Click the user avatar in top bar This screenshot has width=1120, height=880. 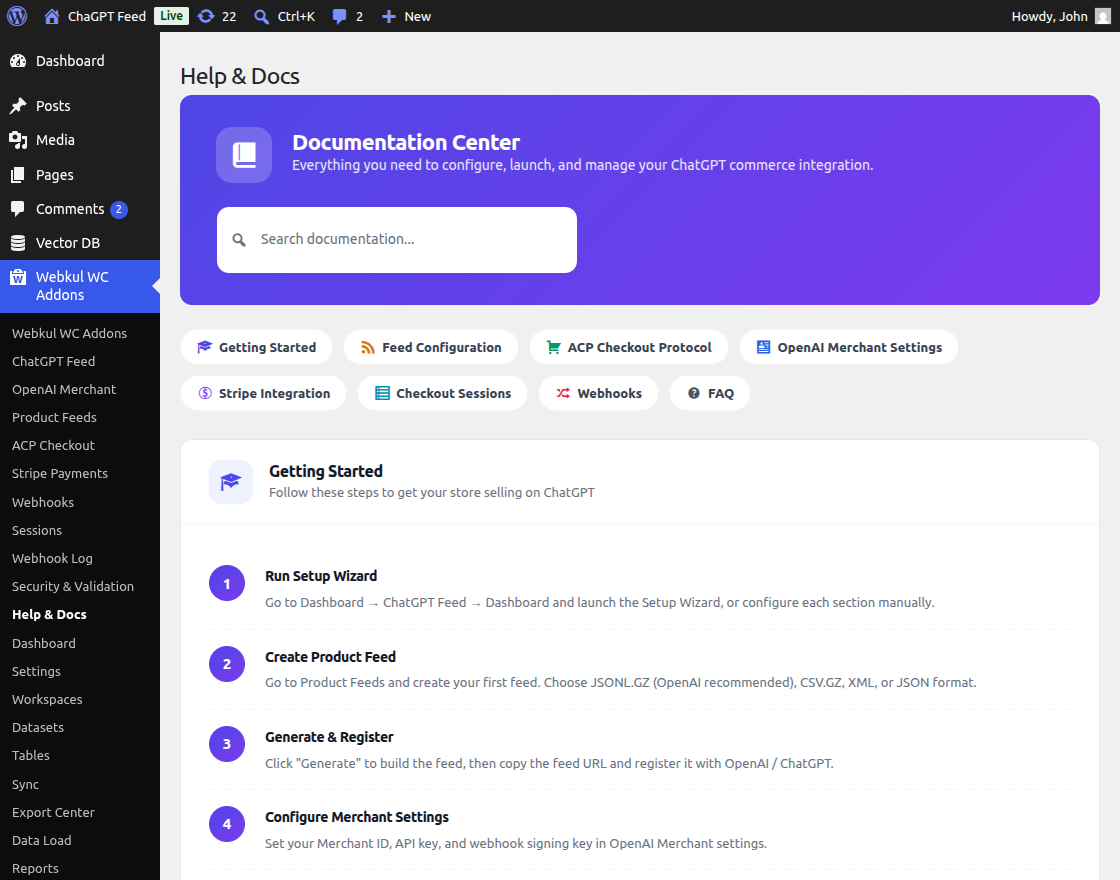click(x=1103, y=16)
